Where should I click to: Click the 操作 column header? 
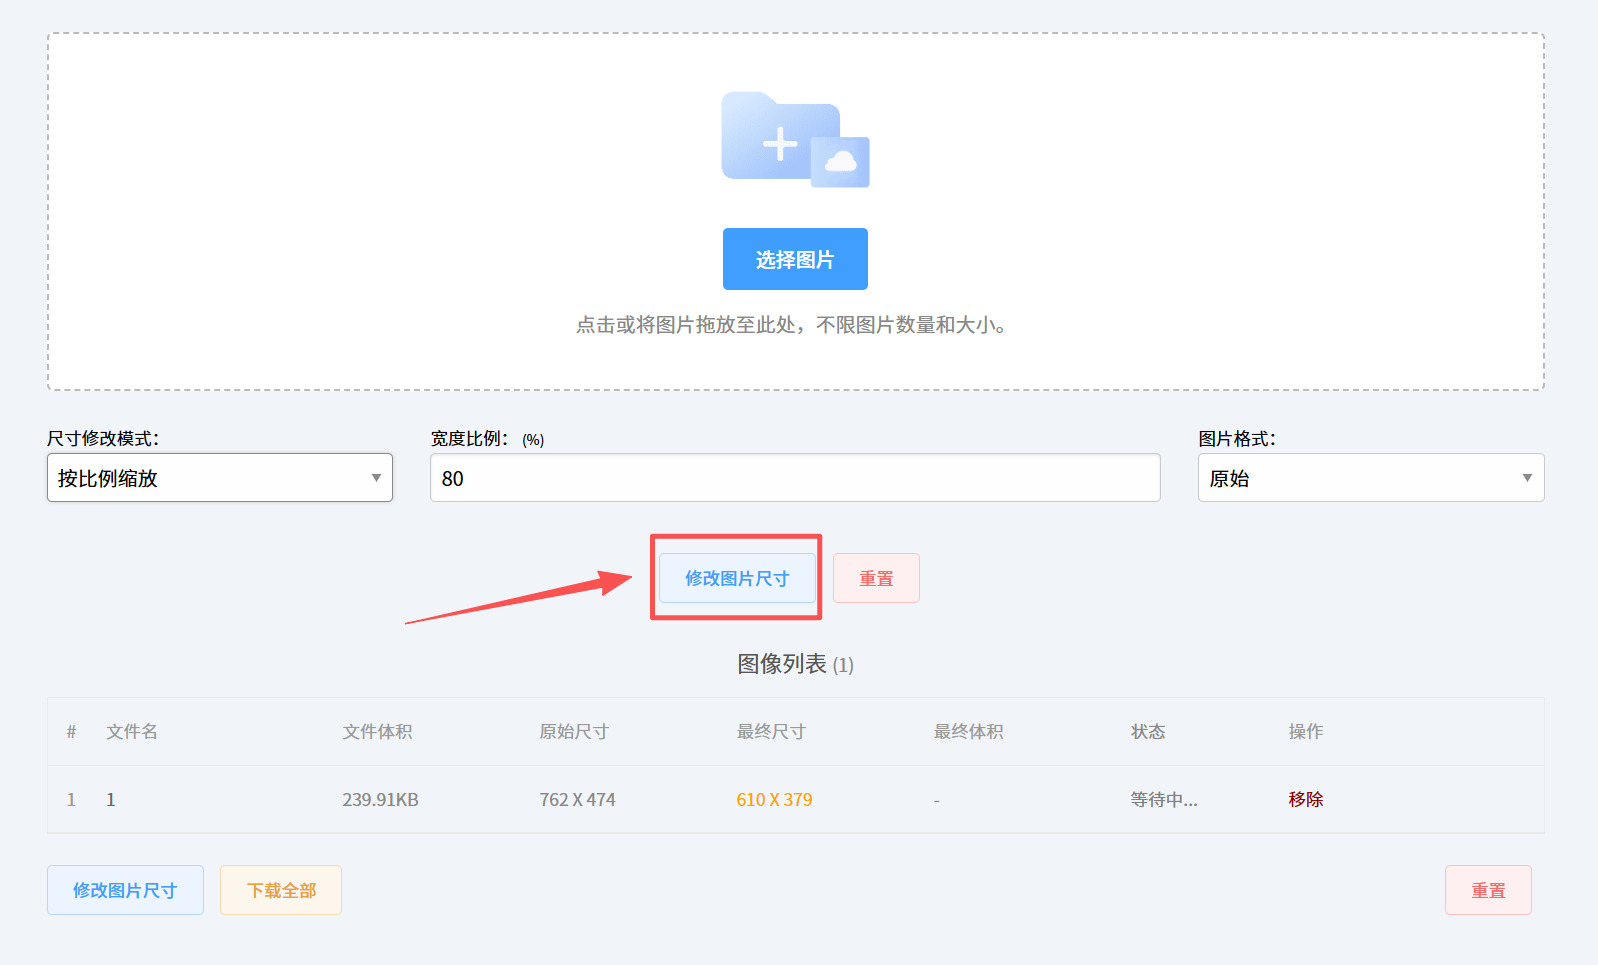[1306, 731]
